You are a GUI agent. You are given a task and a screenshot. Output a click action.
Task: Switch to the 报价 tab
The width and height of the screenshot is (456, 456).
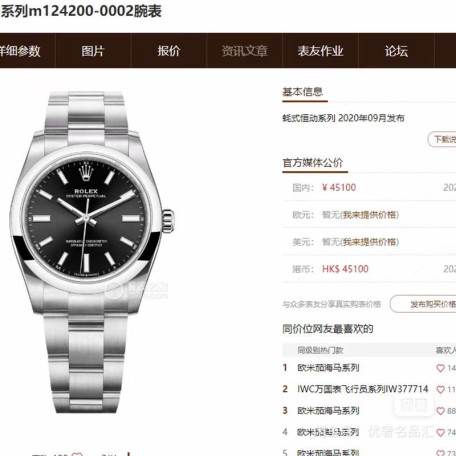click(169, 51)
